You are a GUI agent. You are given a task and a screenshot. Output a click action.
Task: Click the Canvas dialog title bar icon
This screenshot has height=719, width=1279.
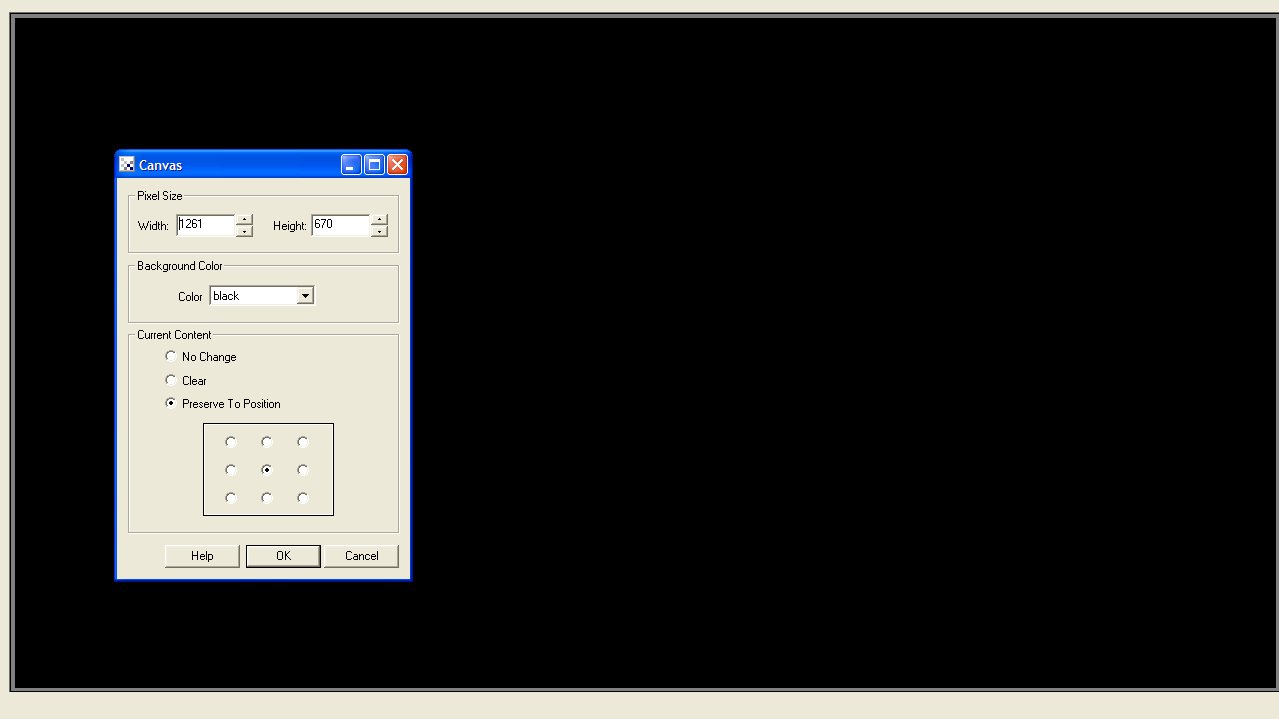[x=127, y=165]
